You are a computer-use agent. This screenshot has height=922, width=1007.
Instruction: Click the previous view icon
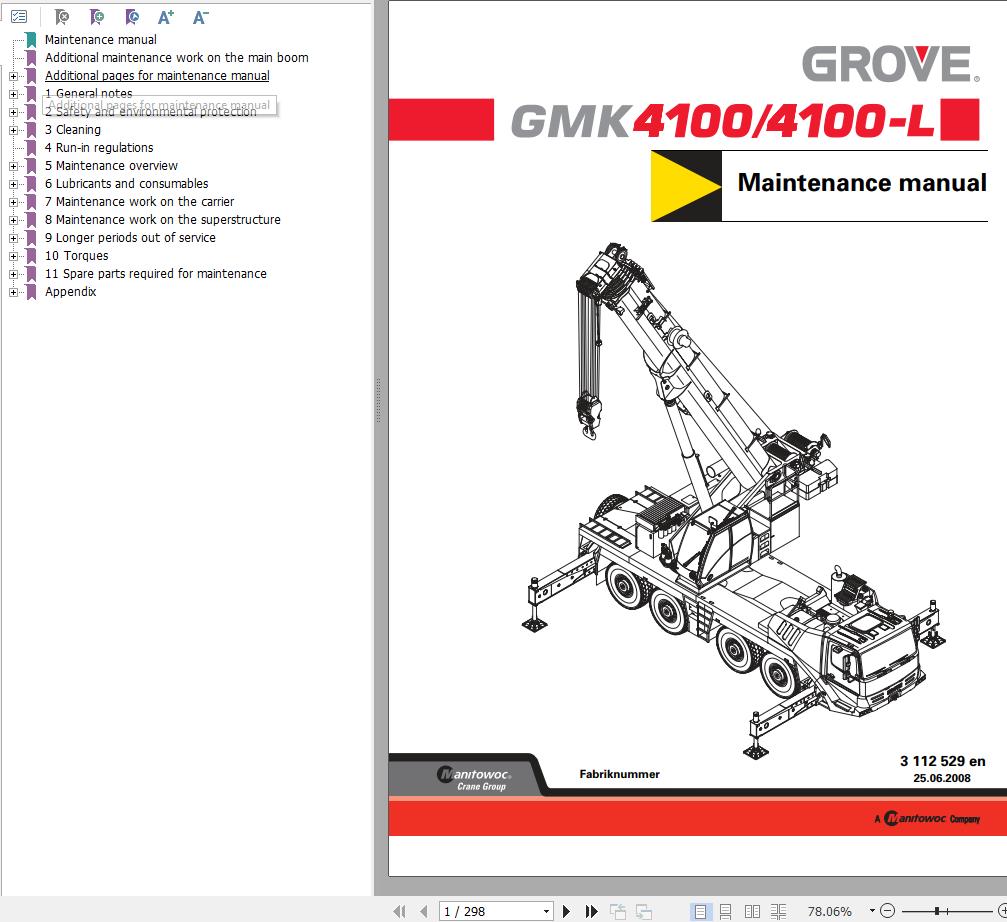(x=618, y=911)
